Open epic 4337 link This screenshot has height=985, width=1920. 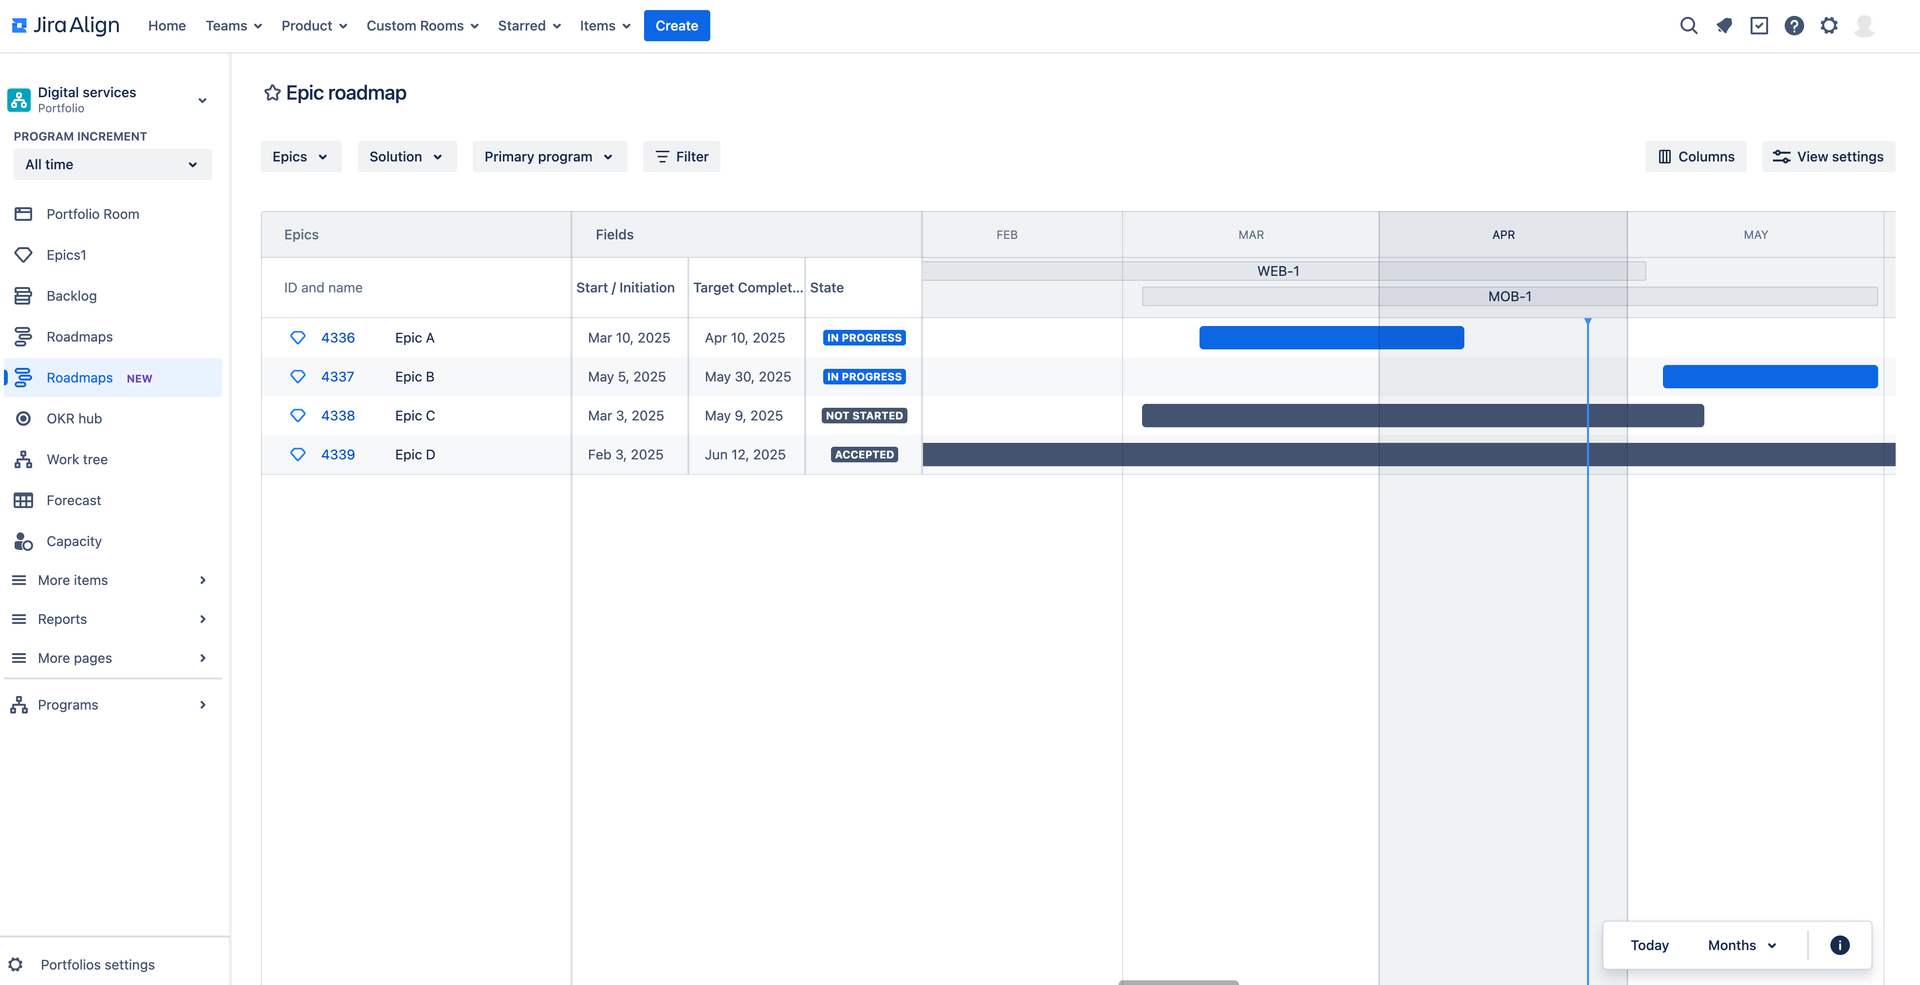click(x=338, y=377)
